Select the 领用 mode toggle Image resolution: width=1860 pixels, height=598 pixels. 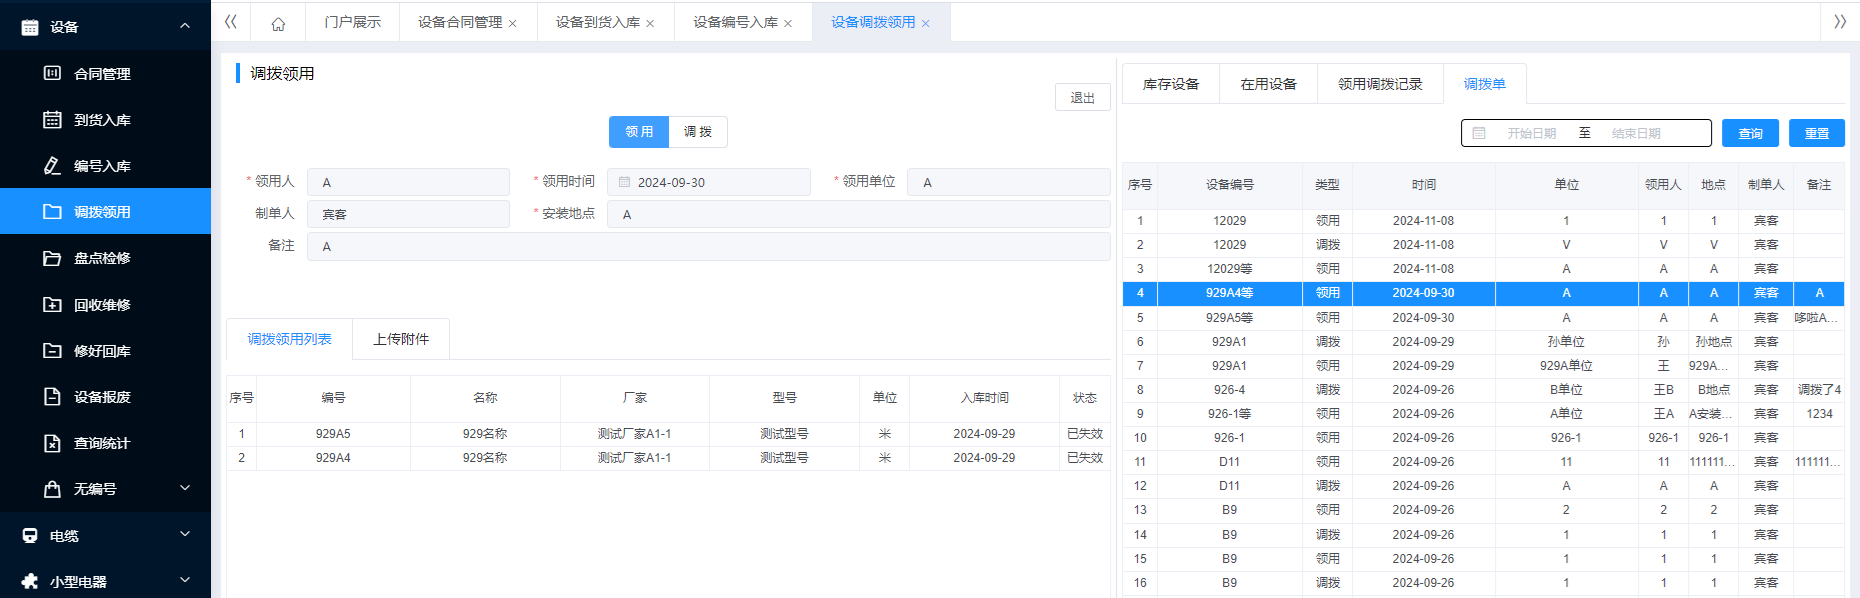coord(639,132)
